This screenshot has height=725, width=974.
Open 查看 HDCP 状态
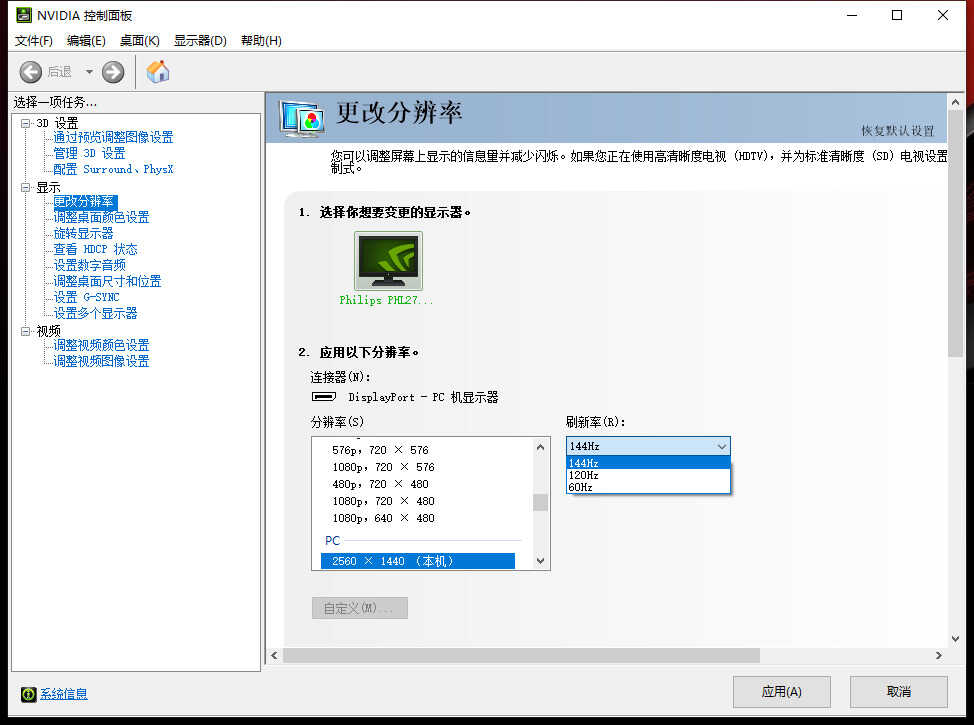coord(96,249)
